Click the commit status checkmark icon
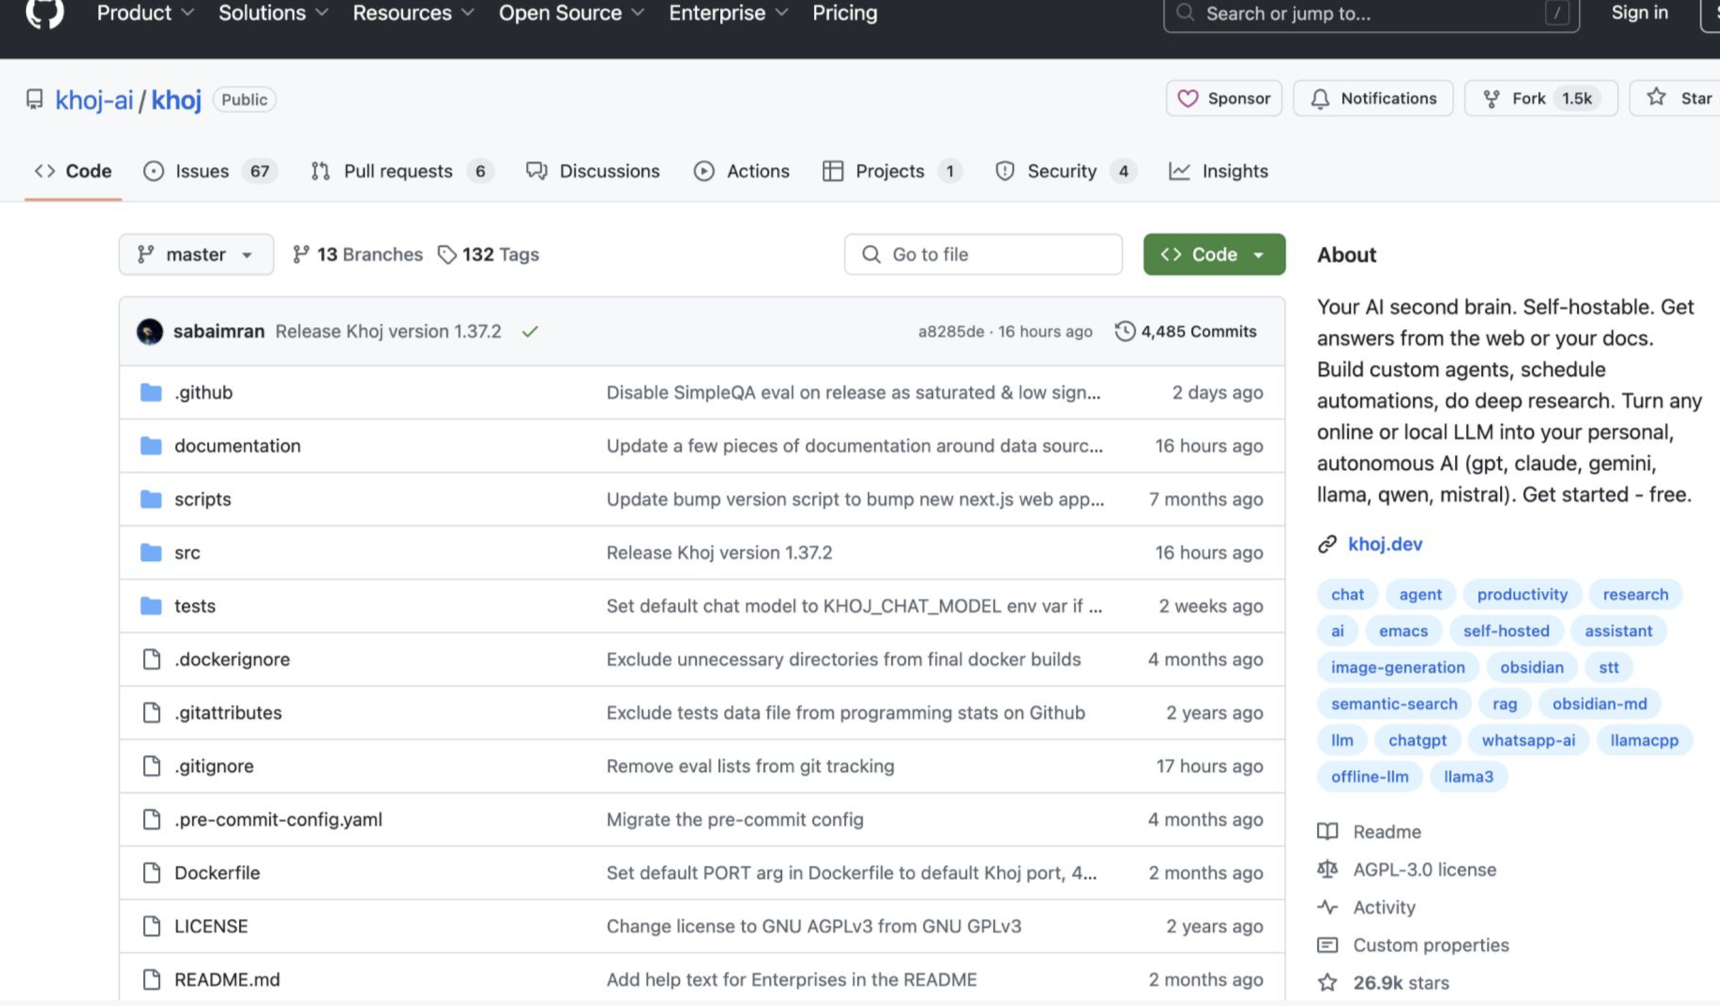The height and width of the screenshot is (1006, 1720). (530, 331)
